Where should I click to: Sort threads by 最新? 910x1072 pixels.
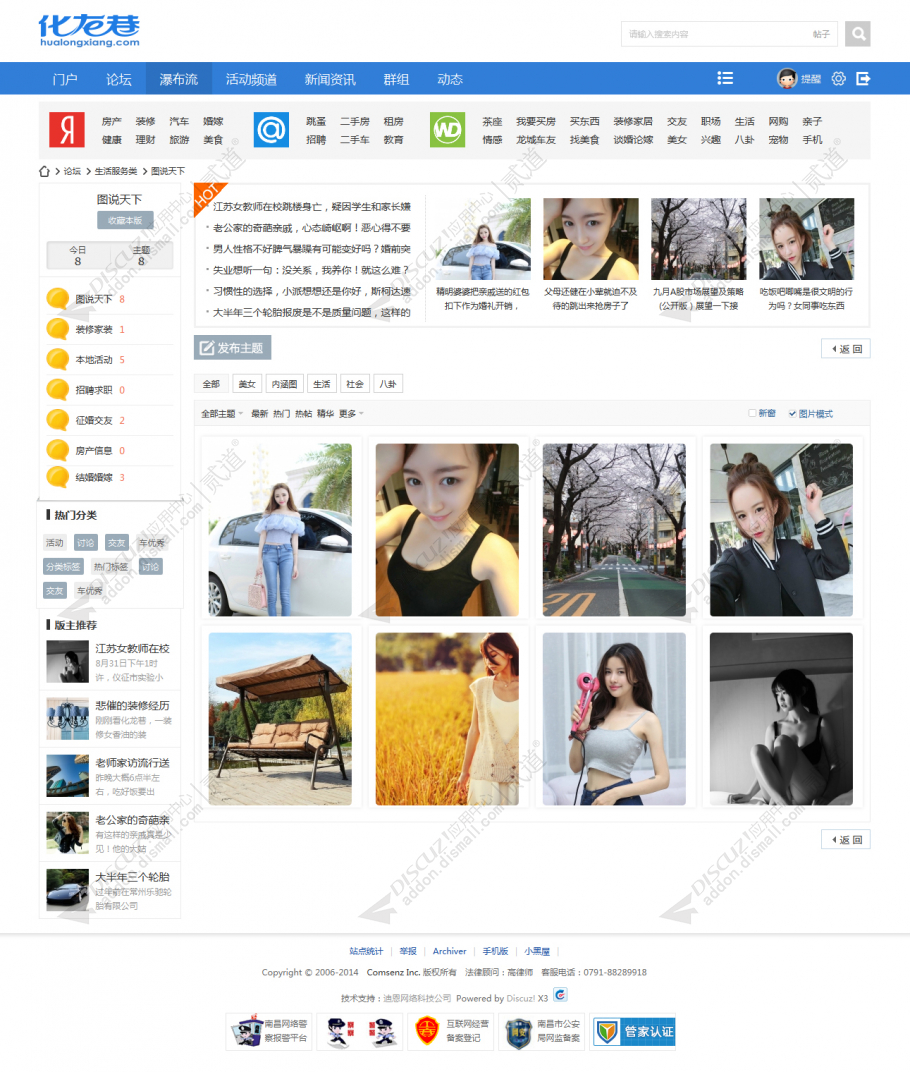259,414
